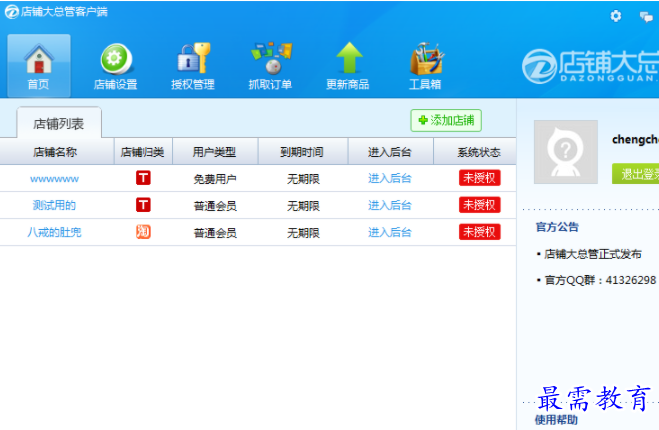Open 店铺设置 store settings
Image resolution: width=659 pixels, height=430 pixels.
116,66
